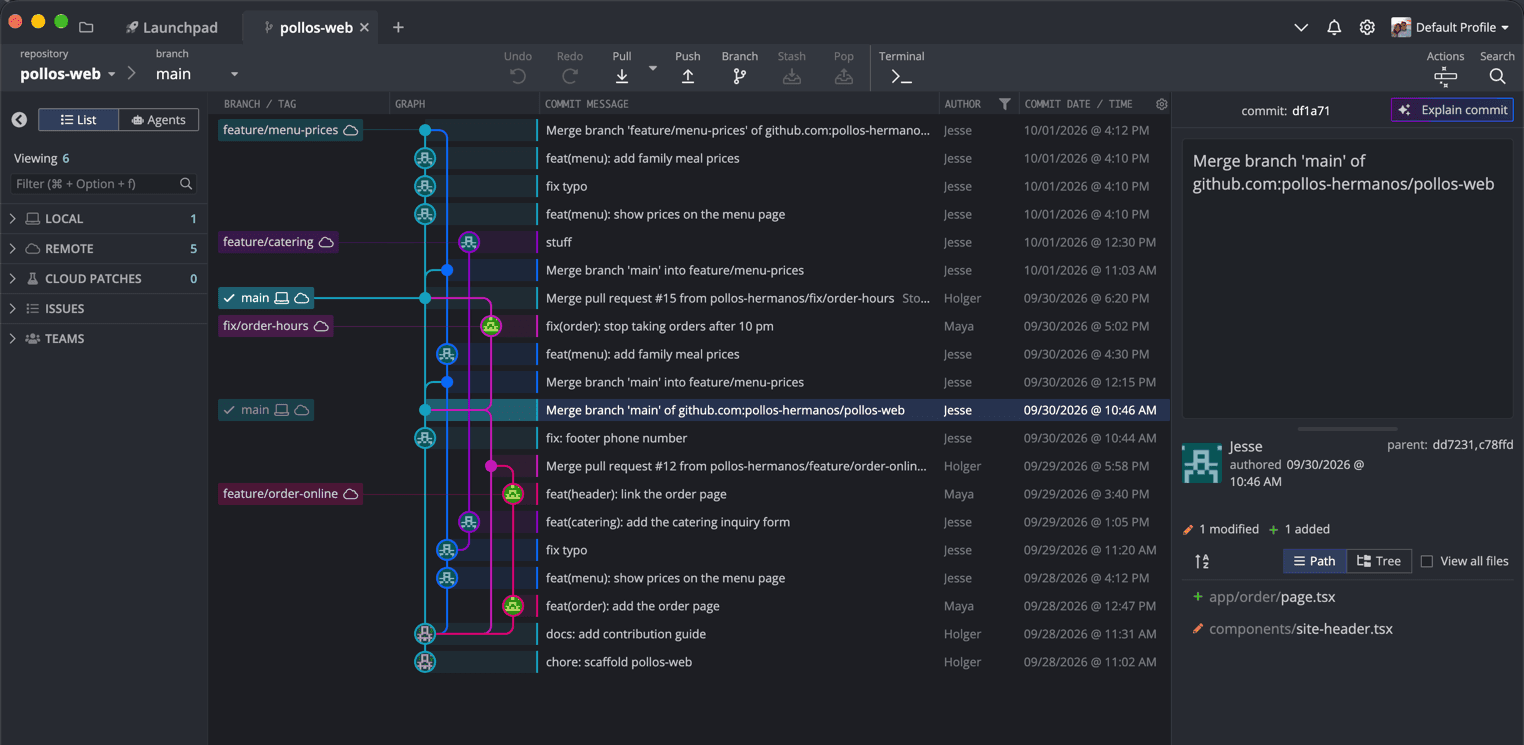Switch file view to Path

(x=1315, y=561)
